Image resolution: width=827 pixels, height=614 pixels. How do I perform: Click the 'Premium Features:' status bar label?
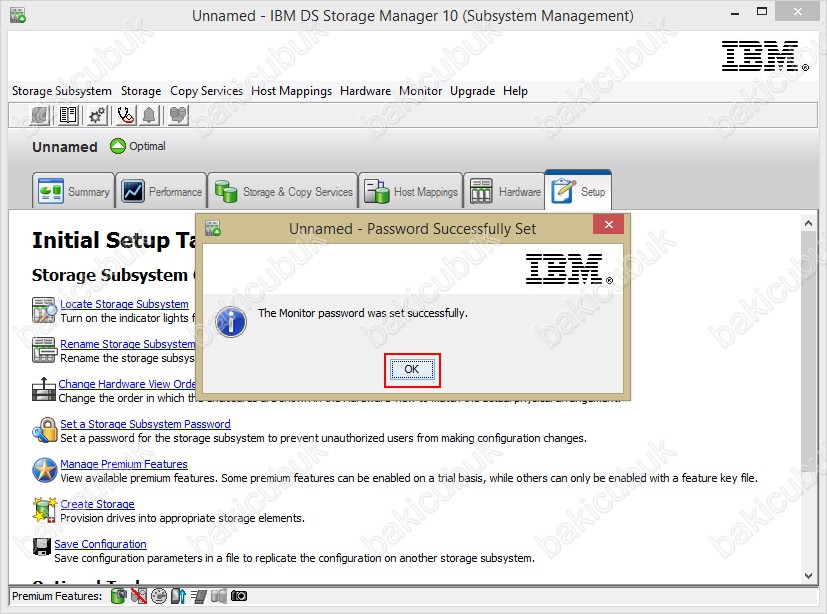point(57,596)
